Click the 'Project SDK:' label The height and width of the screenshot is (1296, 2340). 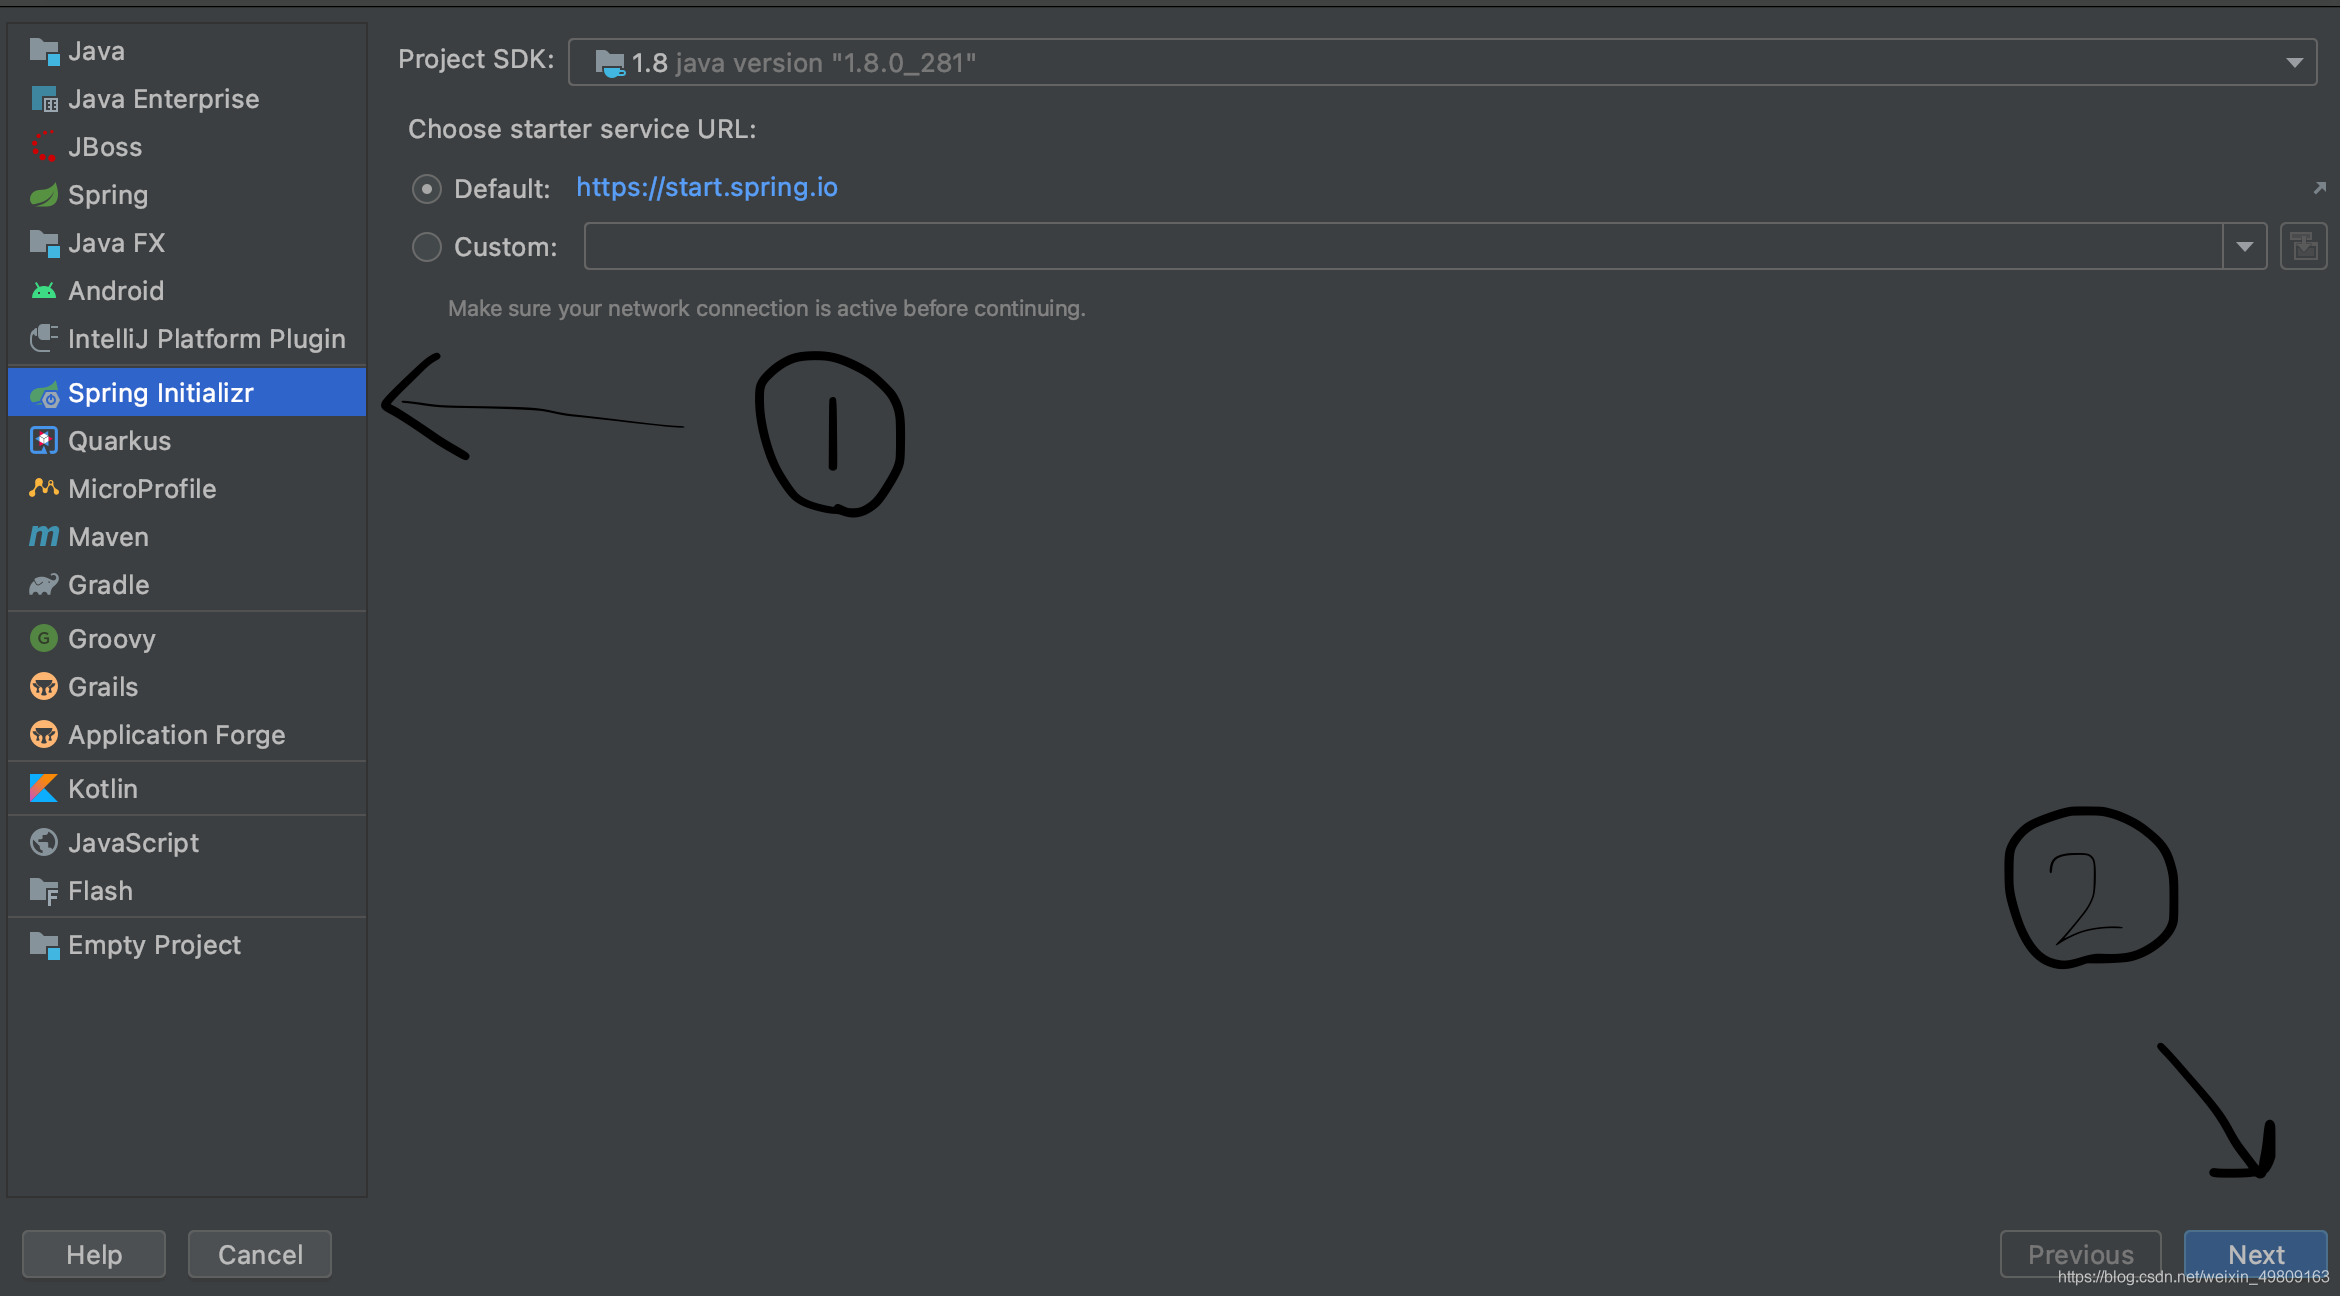[476, 59]
